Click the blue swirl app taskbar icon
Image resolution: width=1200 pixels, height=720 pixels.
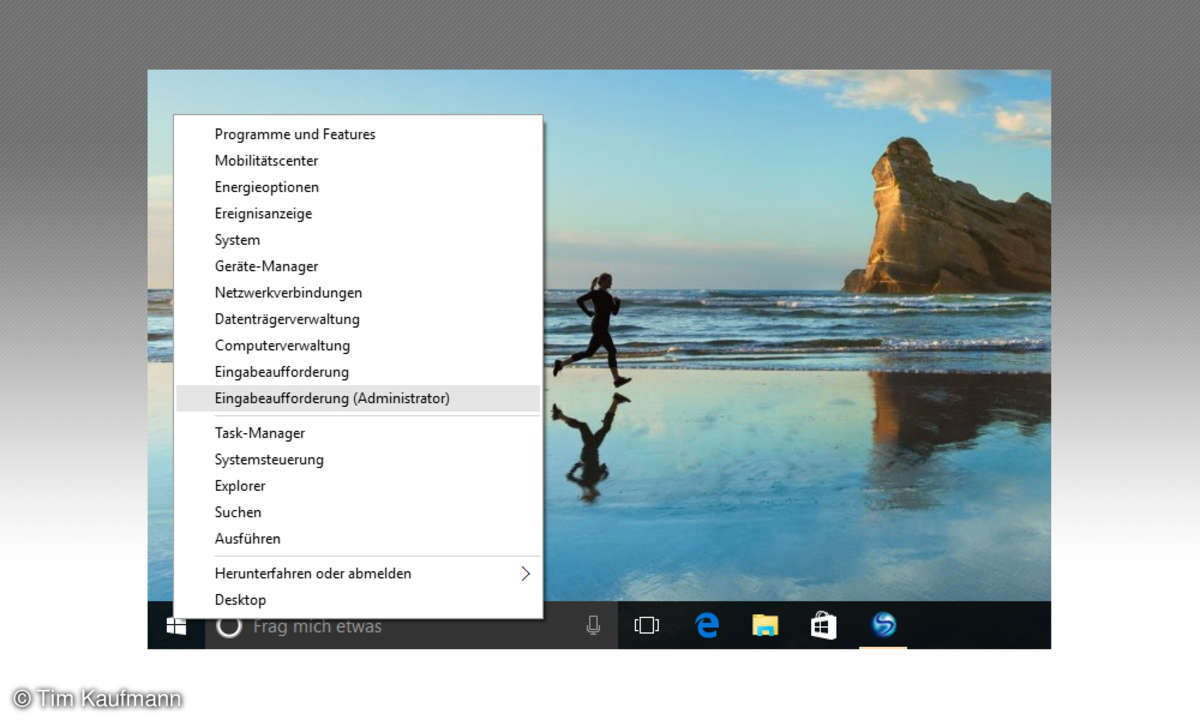884,625
